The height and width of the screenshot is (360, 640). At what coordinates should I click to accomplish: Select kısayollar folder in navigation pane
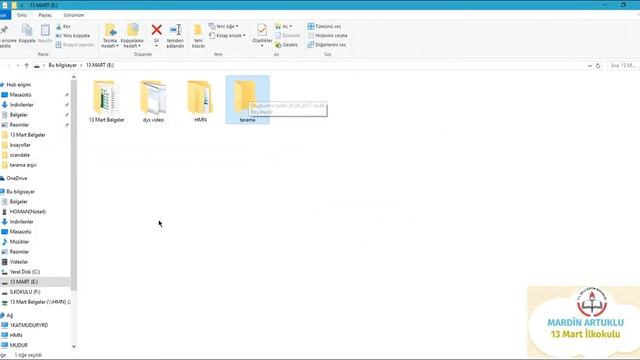pyautogui.click(x=20, y=145)
